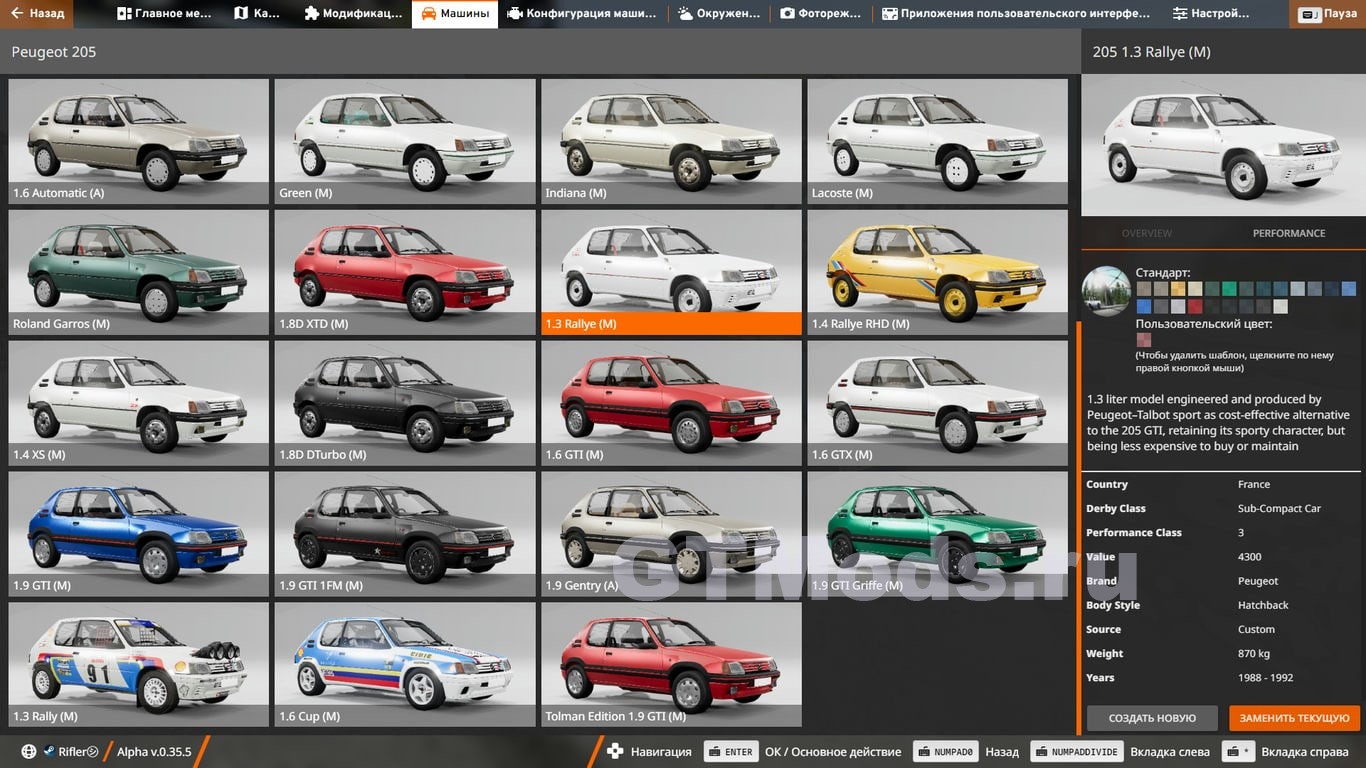Image resolution: width=1366 pixels, height=768 pixels.
Task: Choose the black 1.8D DTurbo (M)
Action: point(405,403)
